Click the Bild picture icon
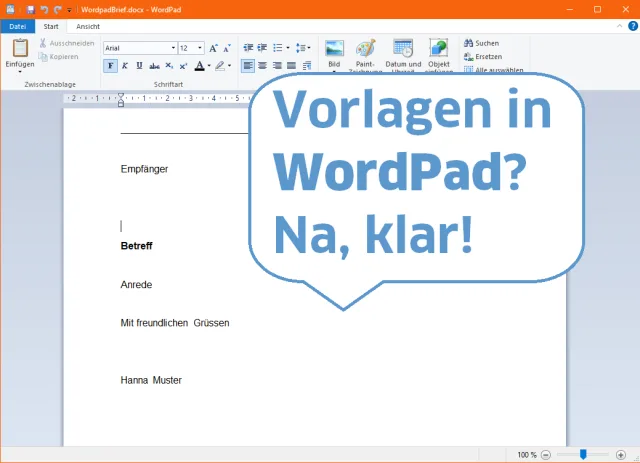 334,50
